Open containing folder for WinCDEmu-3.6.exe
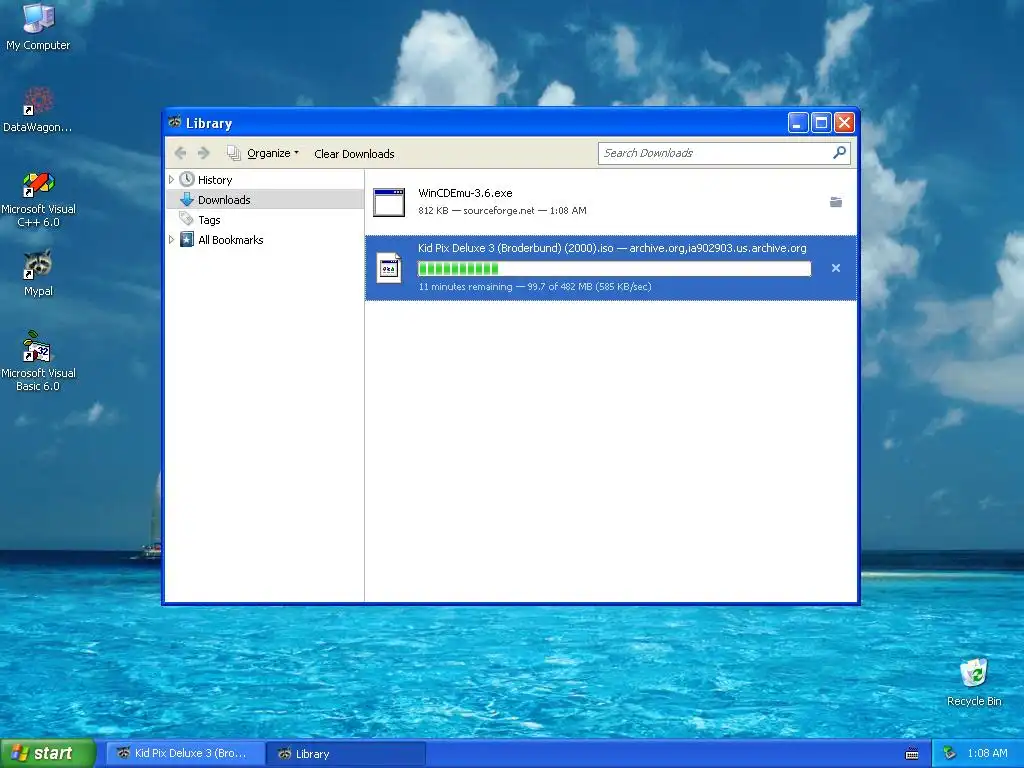This screenshot has width=1024, height=768. [835, 202]
